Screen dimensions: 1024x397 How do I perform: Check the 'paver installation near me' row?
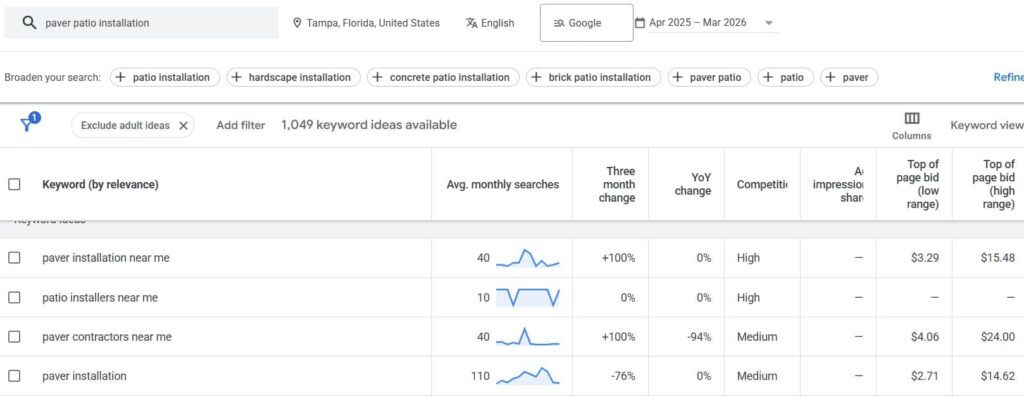pos(14,258)
